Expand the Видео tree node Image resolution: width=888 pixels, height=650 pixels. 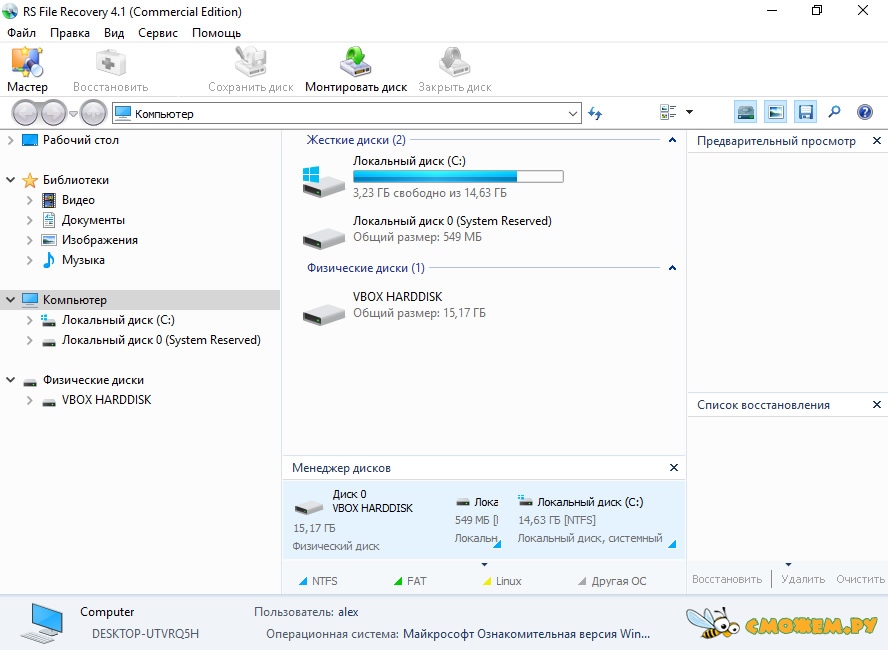coord(29,200)
